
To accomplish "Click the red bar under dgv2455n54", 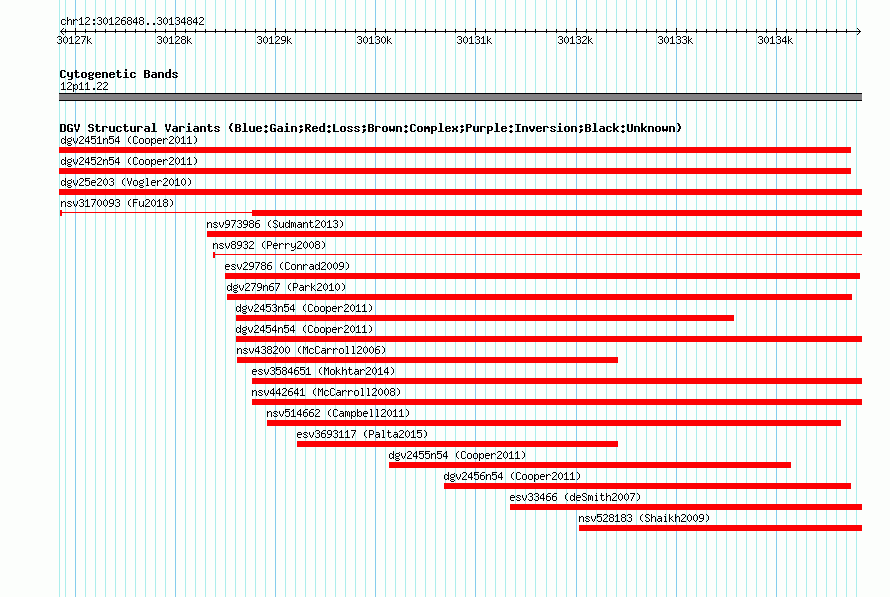I will 590,465.
